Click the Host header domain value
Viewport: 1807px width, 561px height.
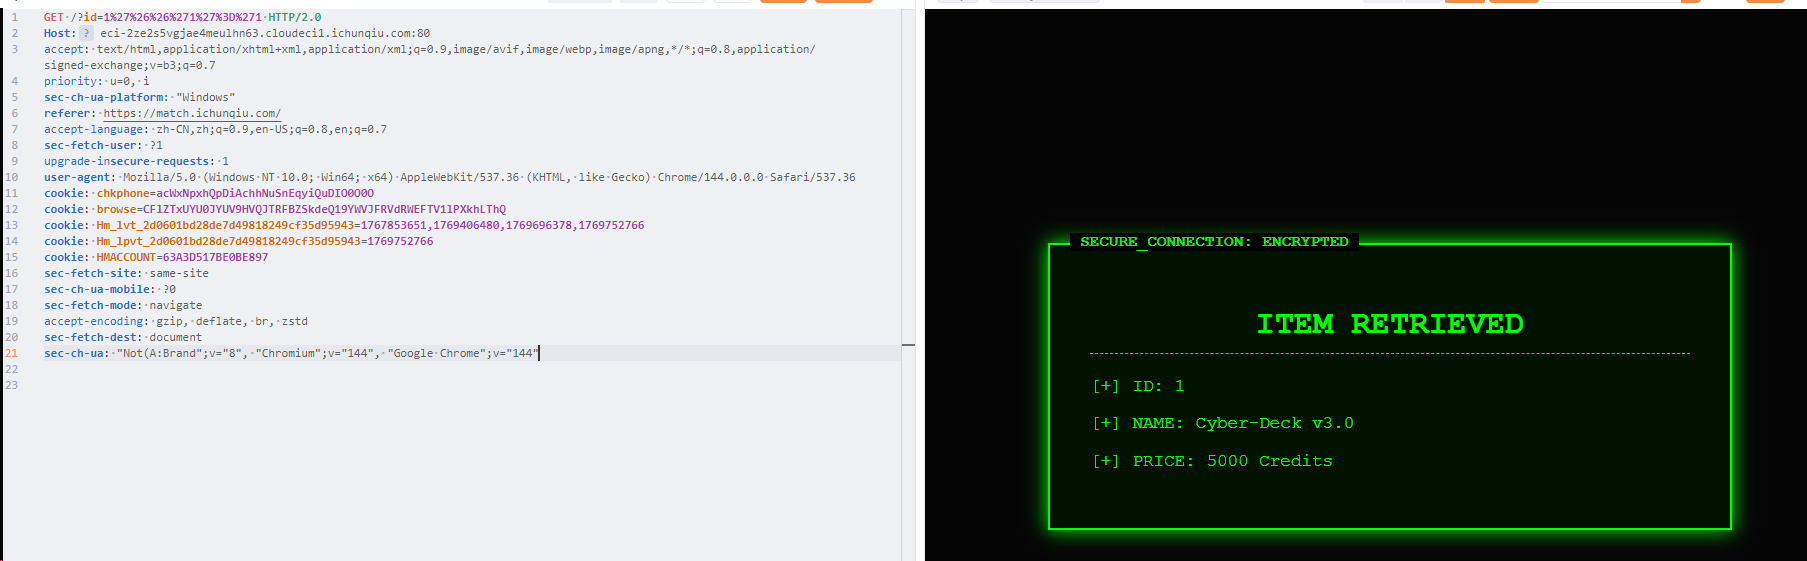point(265,33)
